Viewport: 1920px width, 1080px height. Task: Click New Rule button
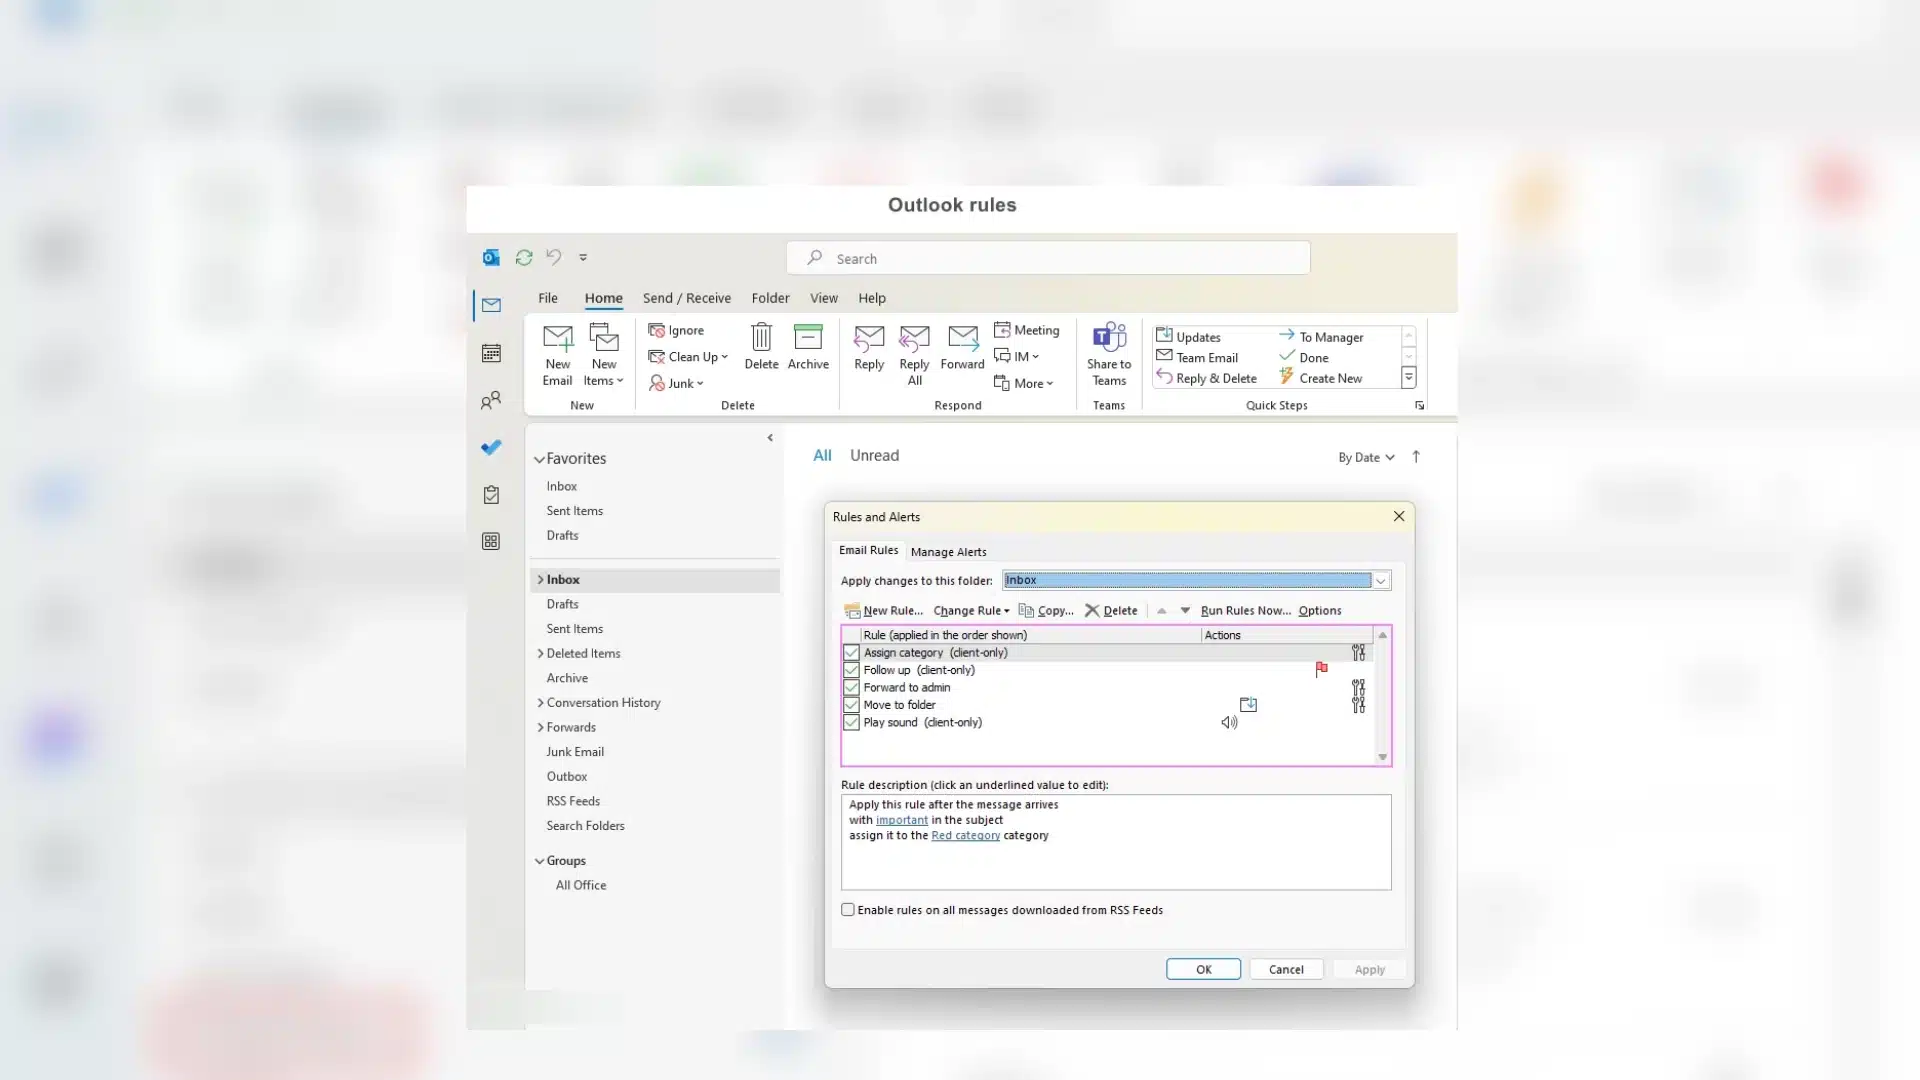884,611
